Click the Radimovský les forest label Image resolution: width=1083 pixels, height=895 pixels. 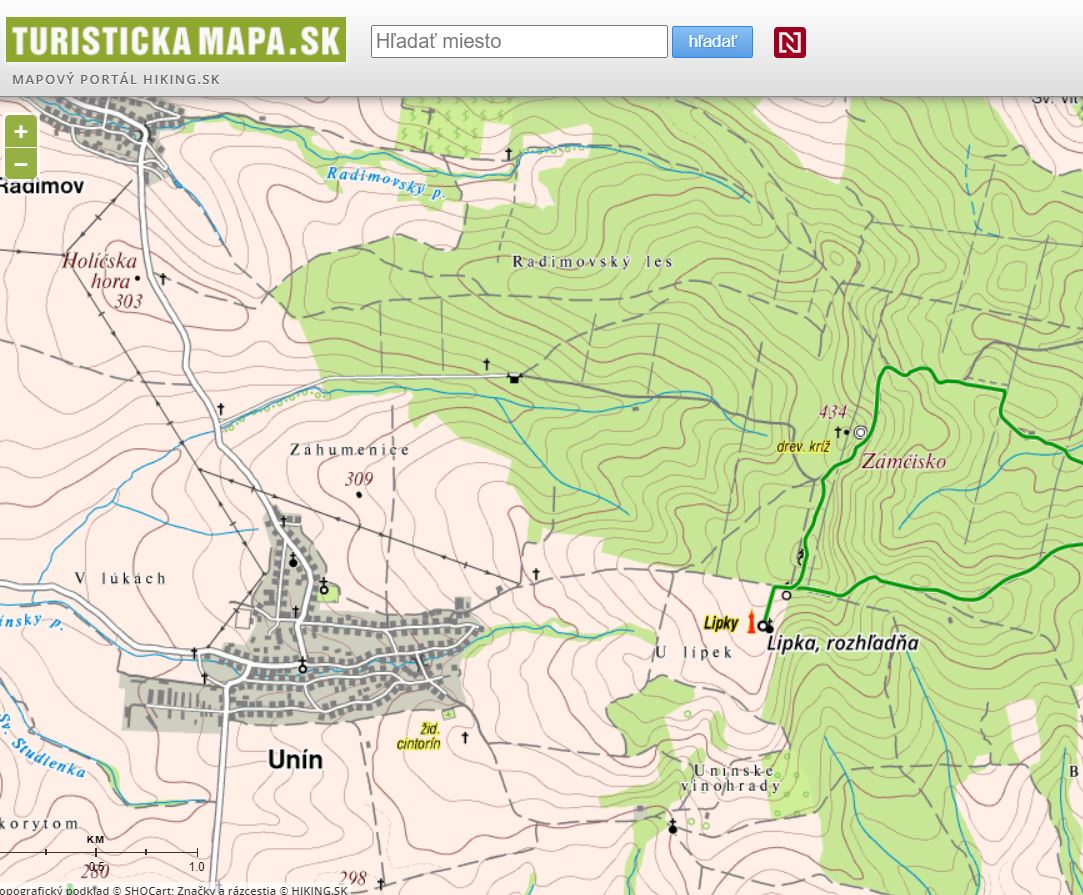[592, 262]
